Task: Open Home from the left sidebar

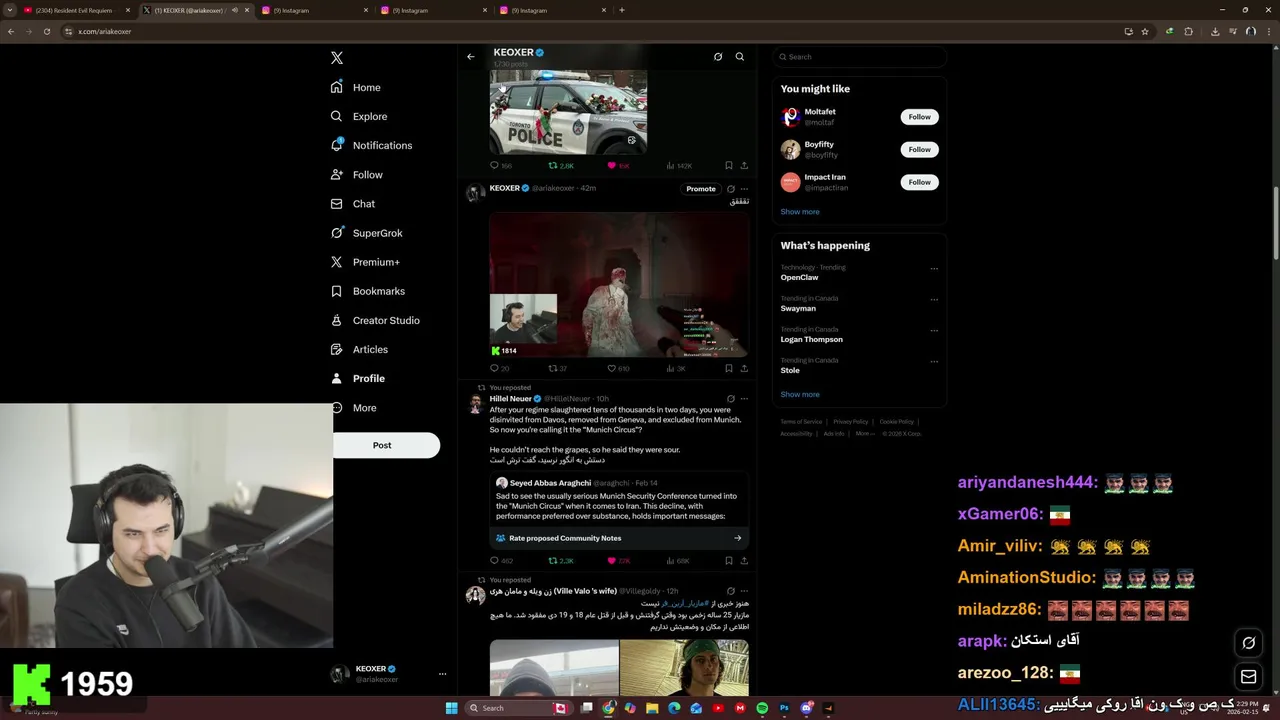Action: (x=356, y=87)
